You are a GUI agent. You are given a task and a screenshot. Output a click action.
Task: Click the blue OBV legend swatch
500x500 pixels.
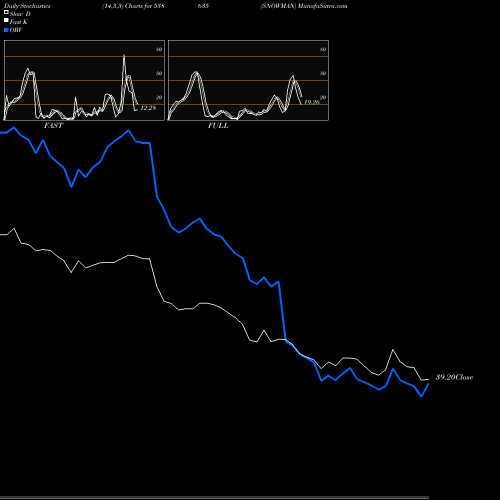(6, 30)
